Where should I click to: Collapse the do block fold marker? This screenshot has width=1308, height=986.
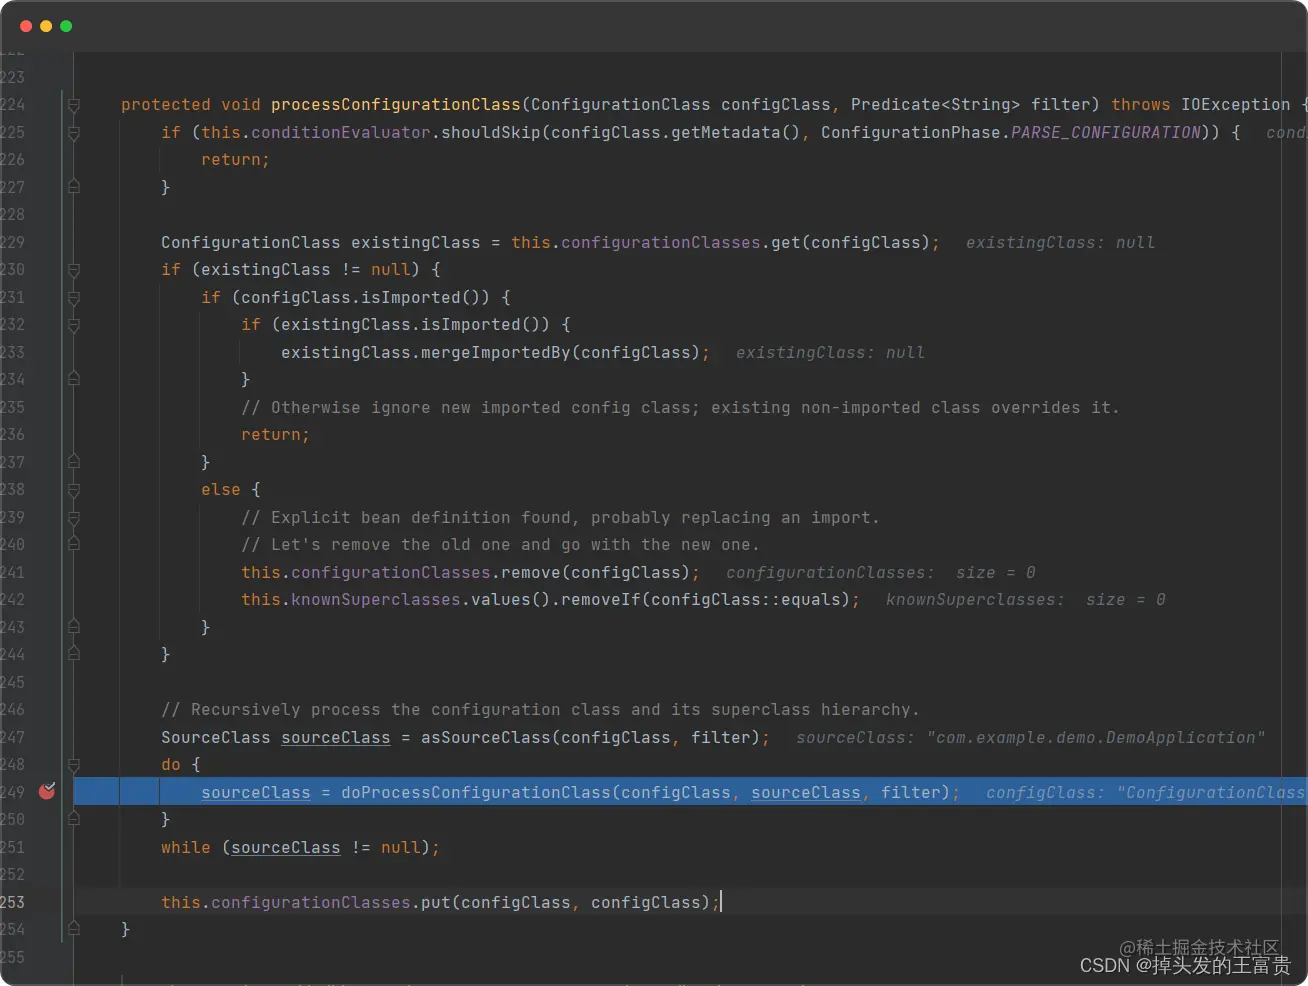[x=74, y=765]
